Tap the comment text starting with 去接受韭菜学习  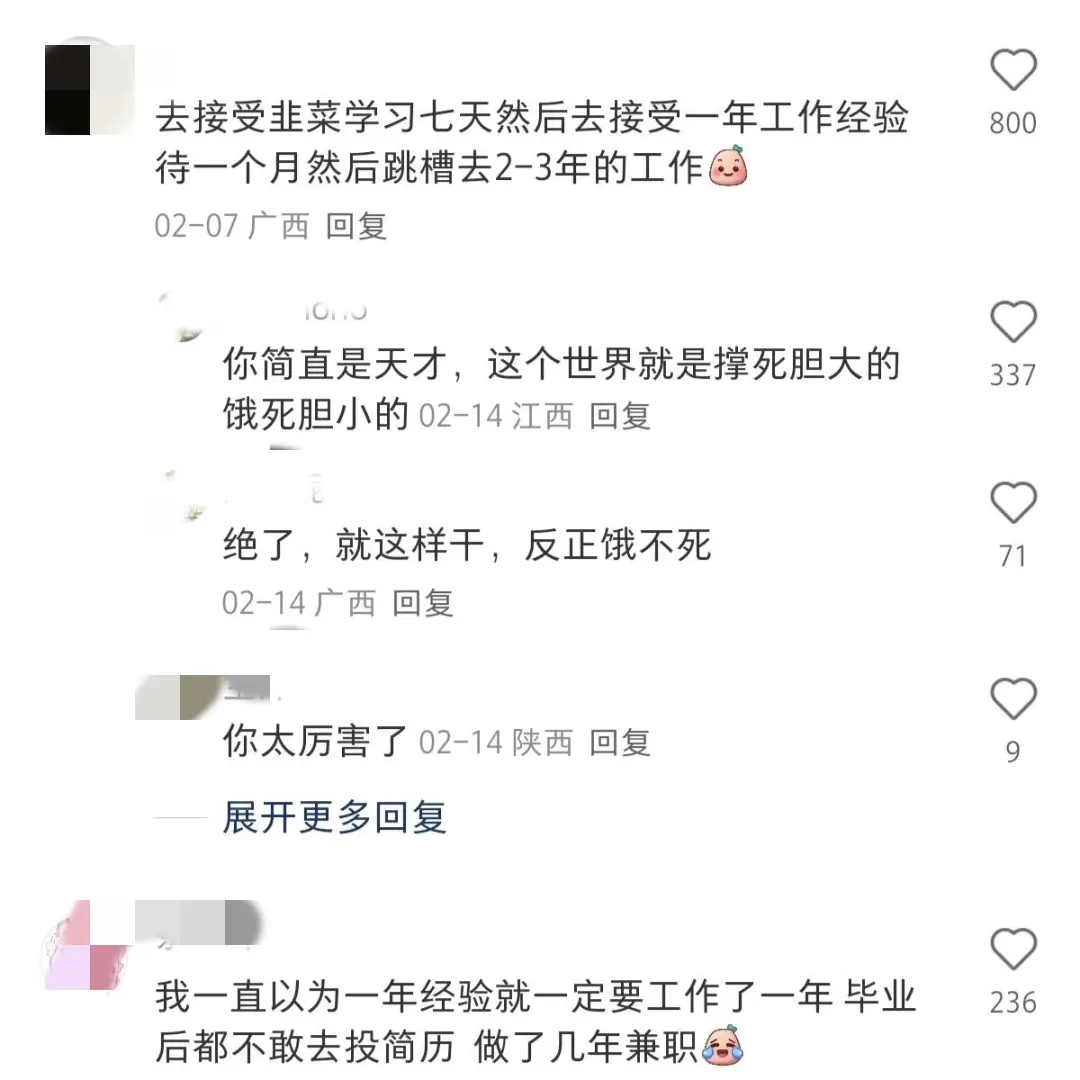coord(532,143)
